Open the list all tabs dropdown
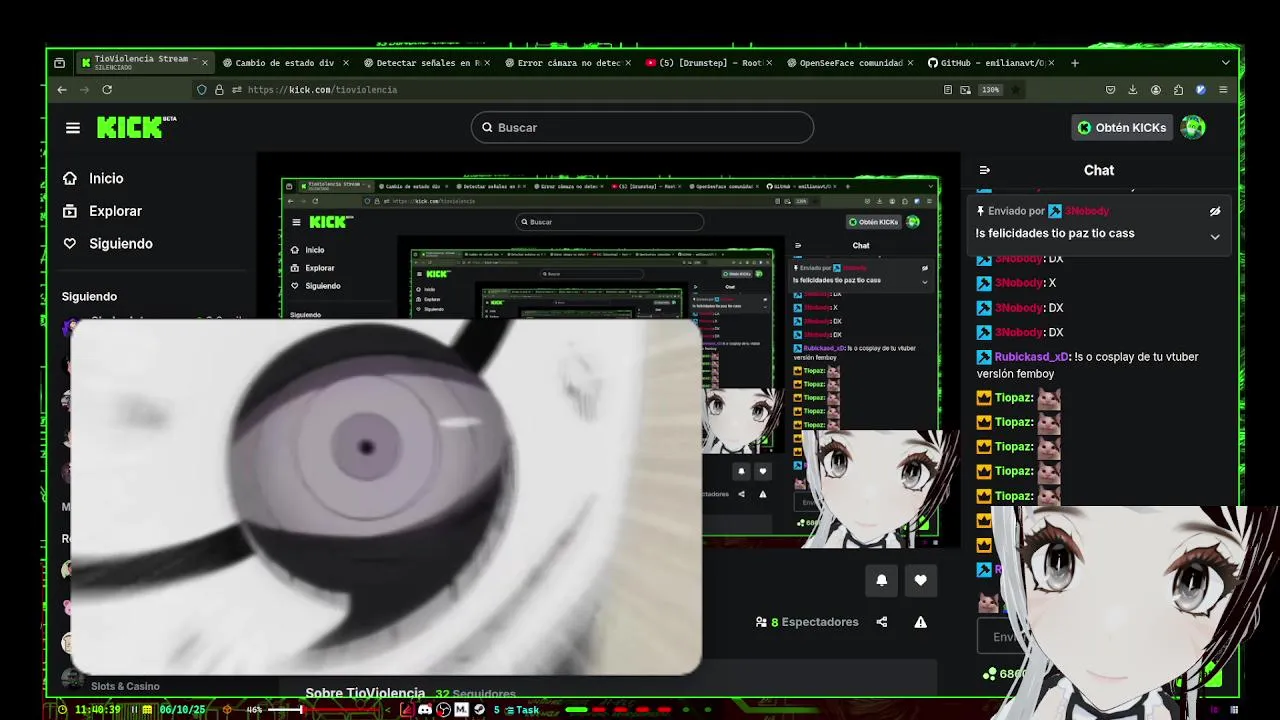Image resolution: width=1280 pixels, height=720 pixels. point(1226,63)
